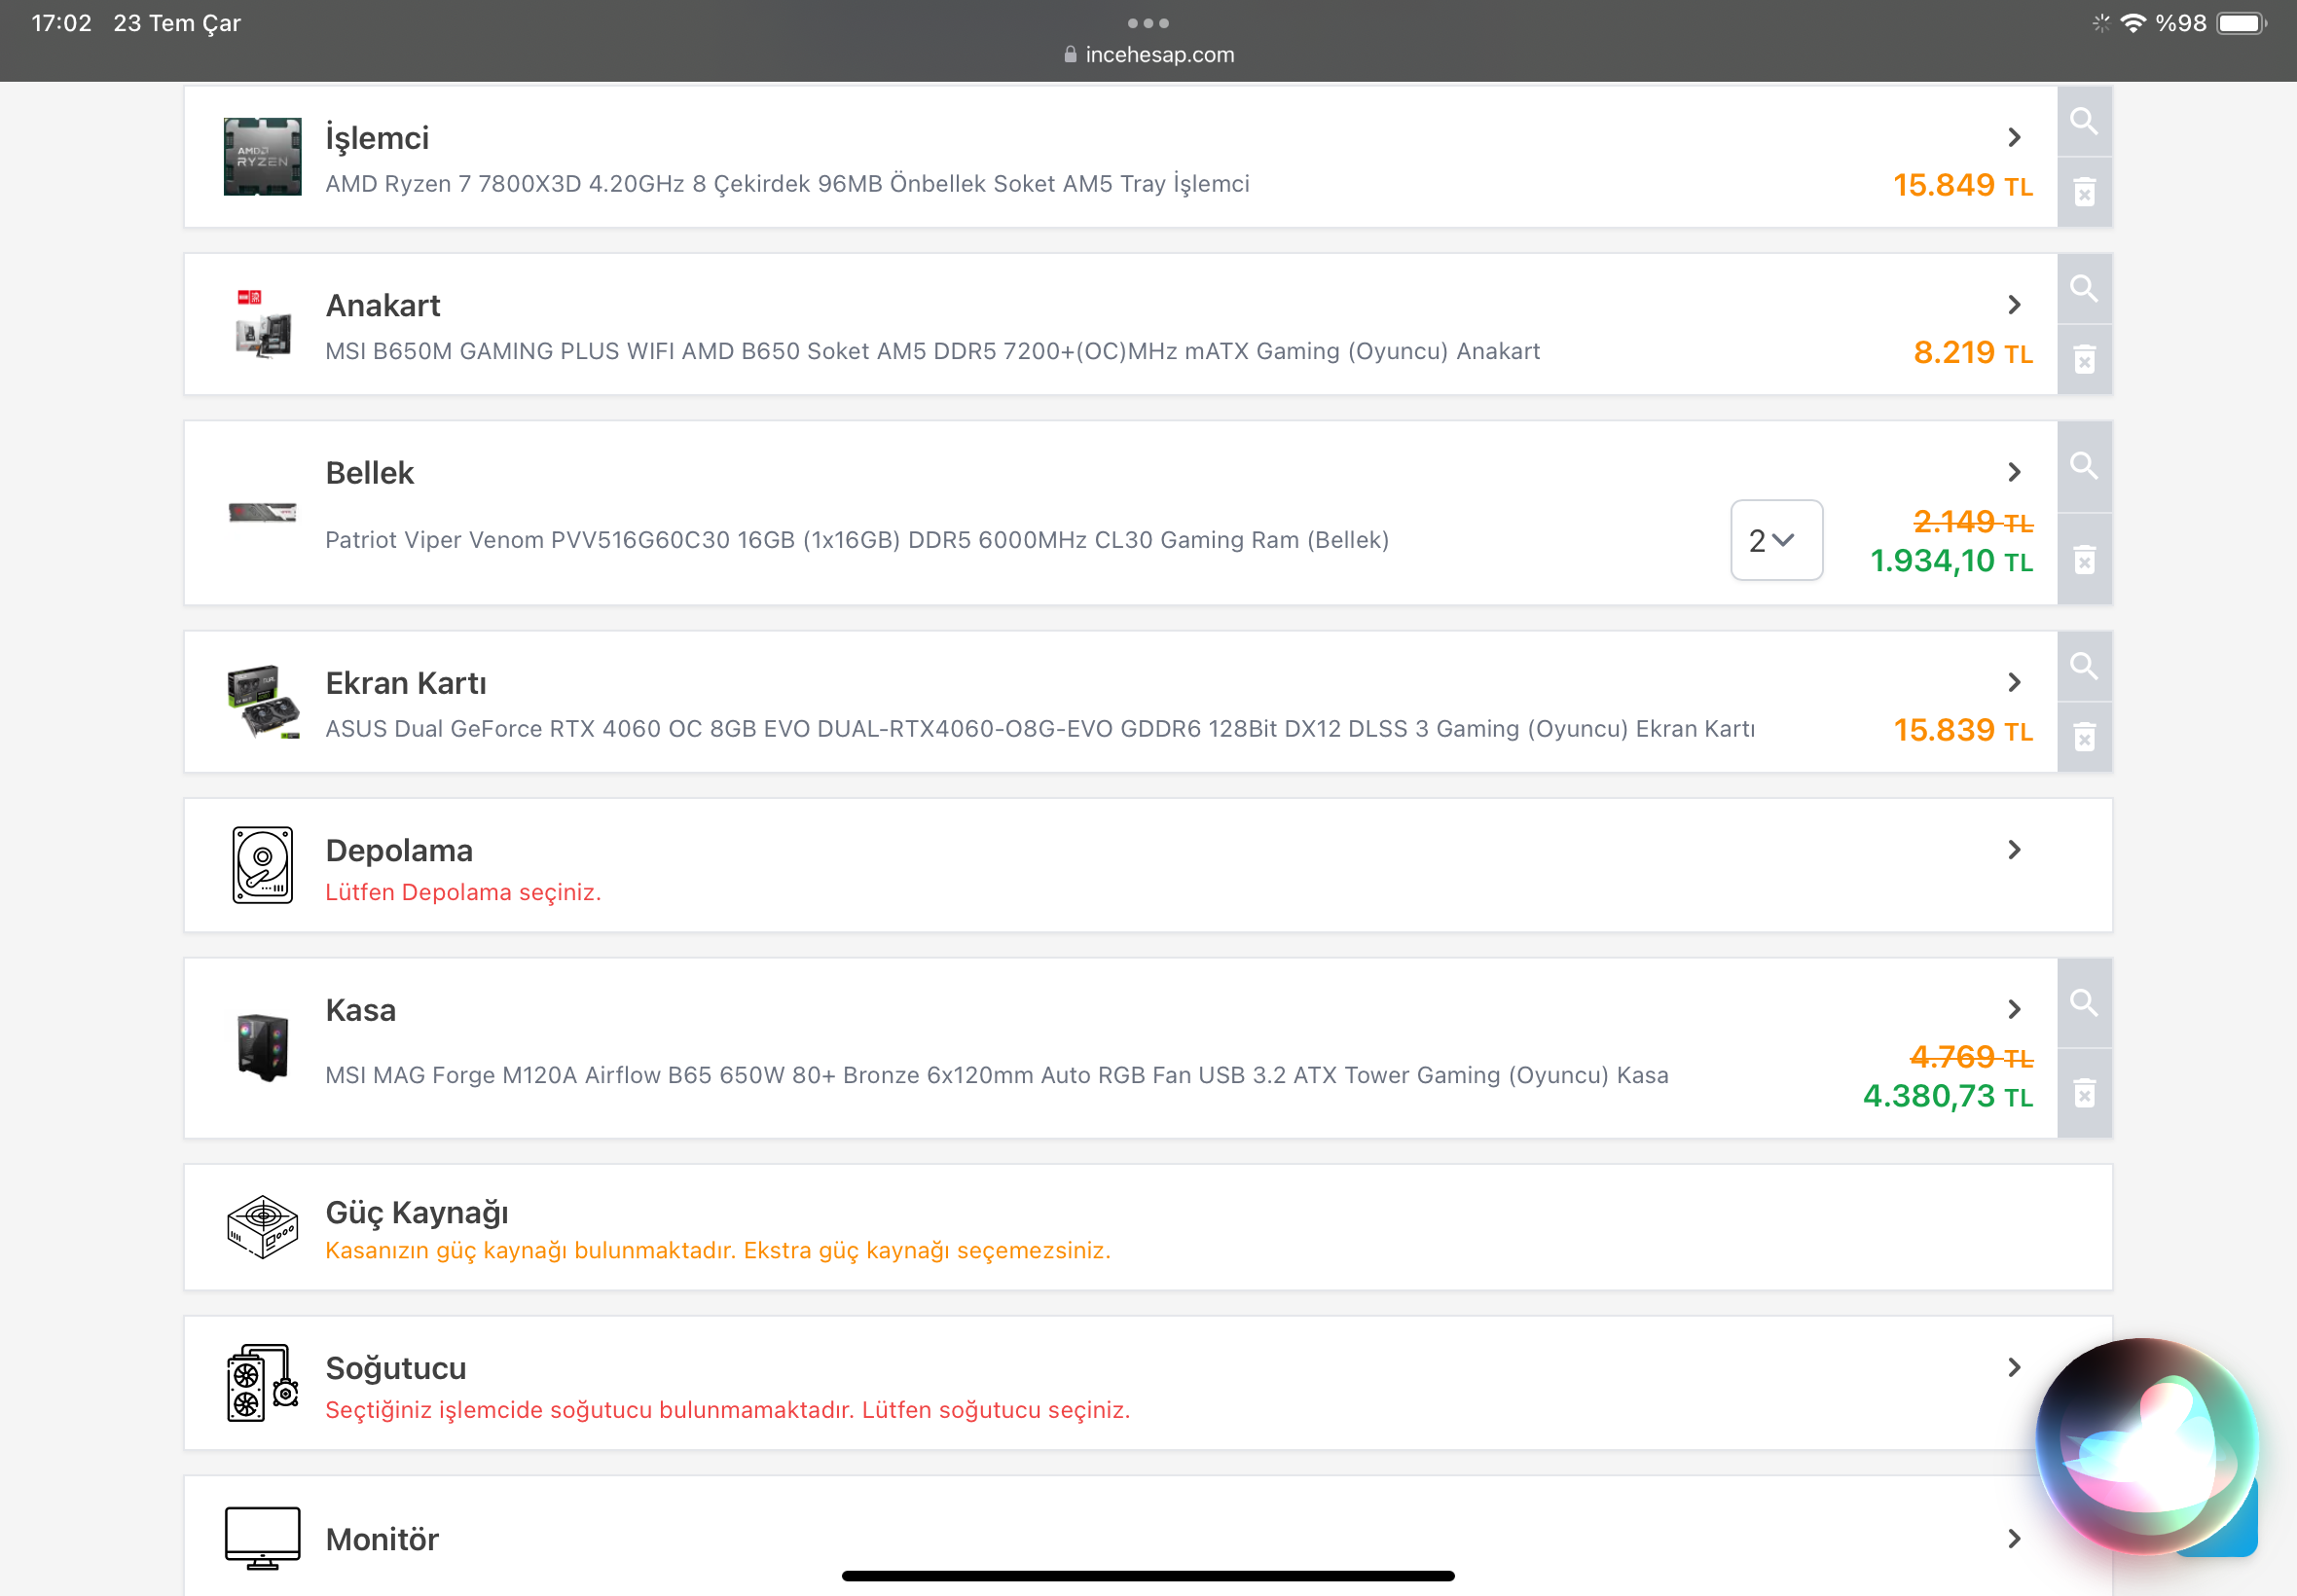The image size is (2297, 1596).
Task: Tap the MSI motherboard thumbnail
Action: 262,324
